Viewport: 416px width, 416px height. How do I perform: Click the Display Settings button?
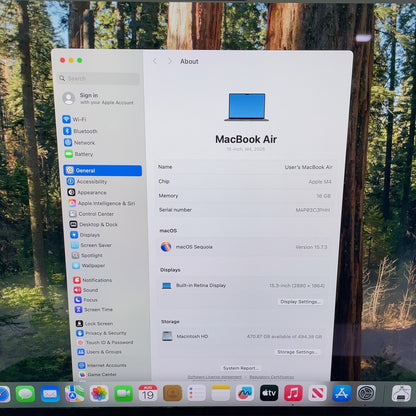(x=300, y=302)
